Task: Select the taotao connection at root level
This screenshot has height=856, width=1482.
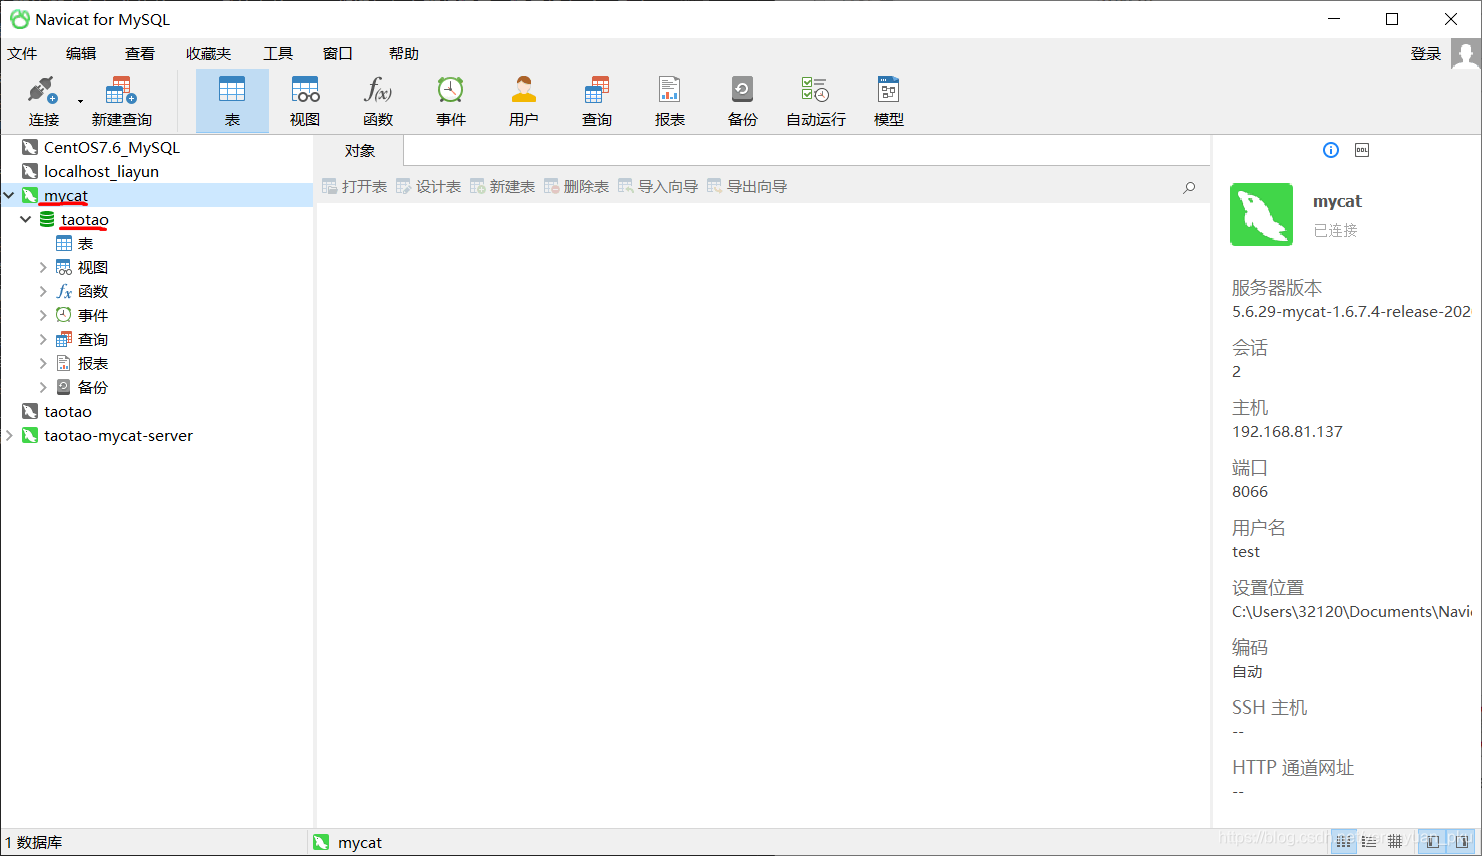Action: [x=67, y=411]
